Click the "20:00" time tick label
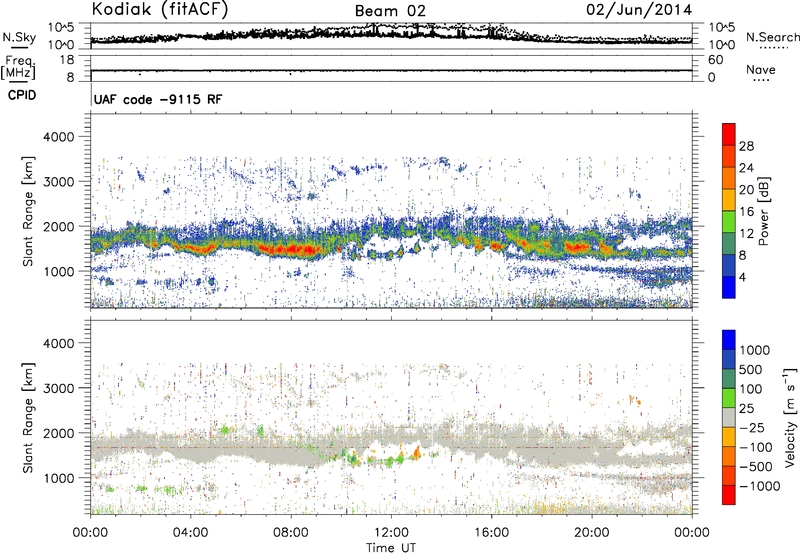This screenshot has height=554, width=800. pyautogui.click(x=591, y=533)
